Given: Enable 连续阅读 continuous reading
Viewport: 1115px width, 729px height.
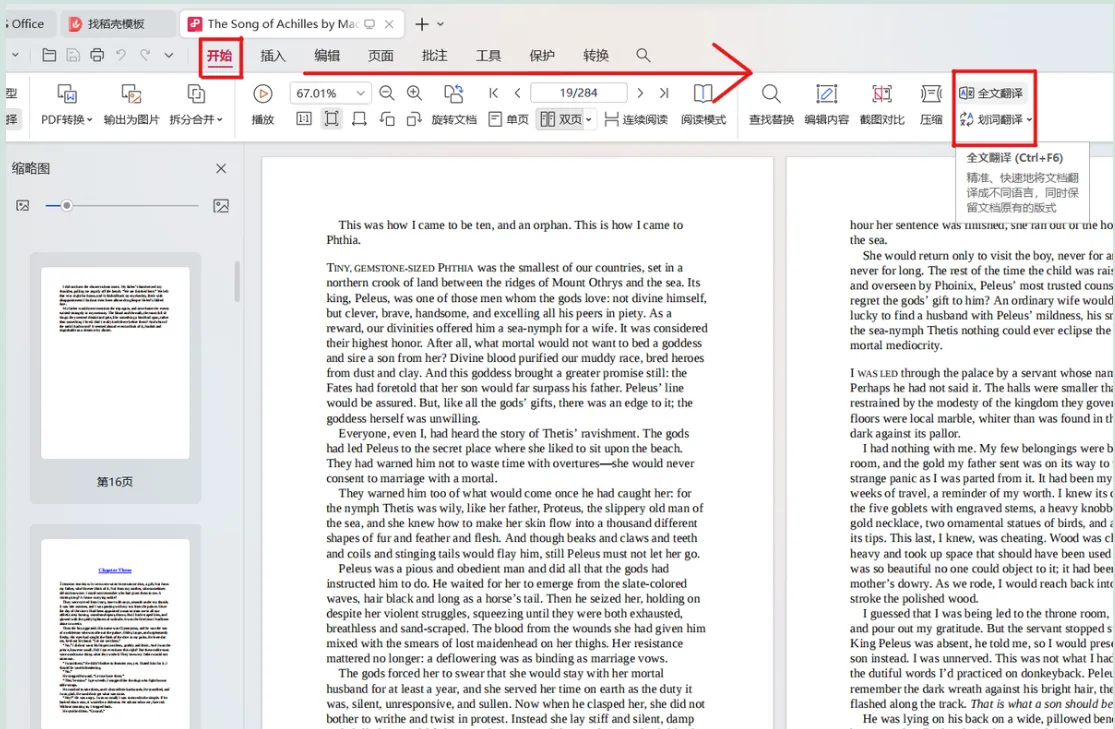Looking at the screenshot, I should pos(636,119).
